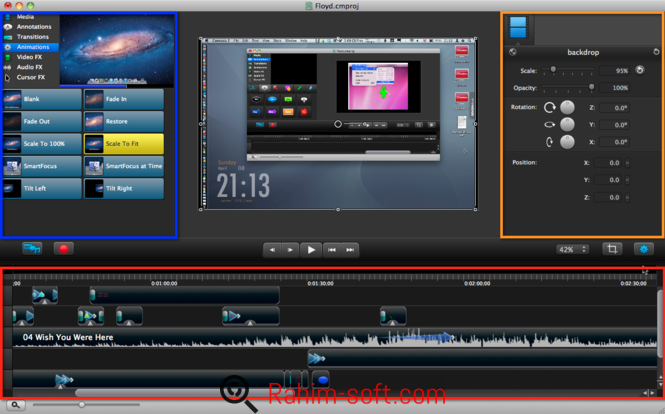This screenshot has height=414, width=665.
Task: Click the Position Y value field
Action: click(609, 180)
